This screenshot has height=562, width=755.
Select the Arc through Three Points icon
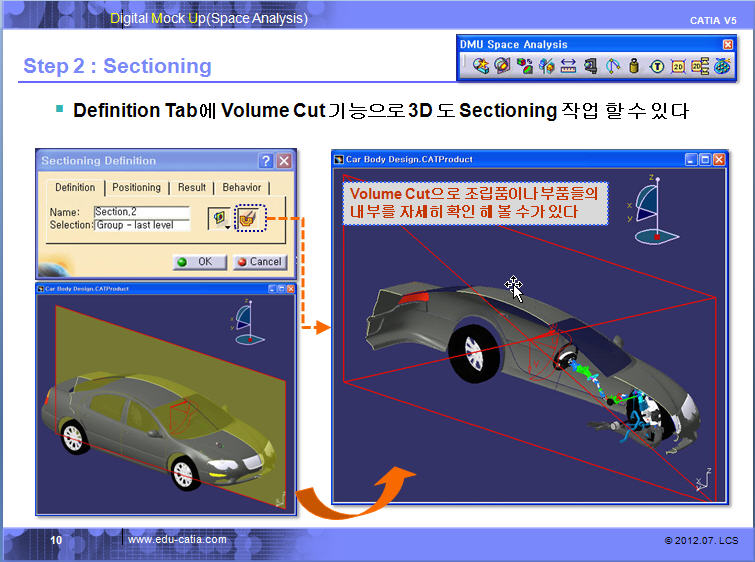612,67
